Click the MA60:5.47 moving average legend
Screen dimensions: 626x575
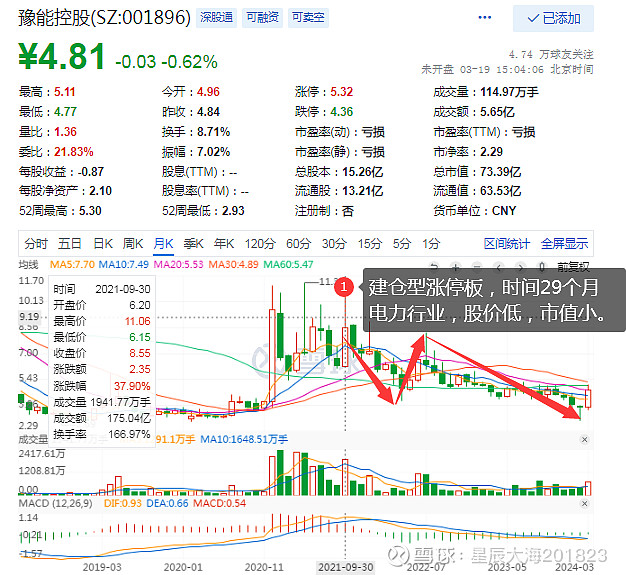[288, 264]
